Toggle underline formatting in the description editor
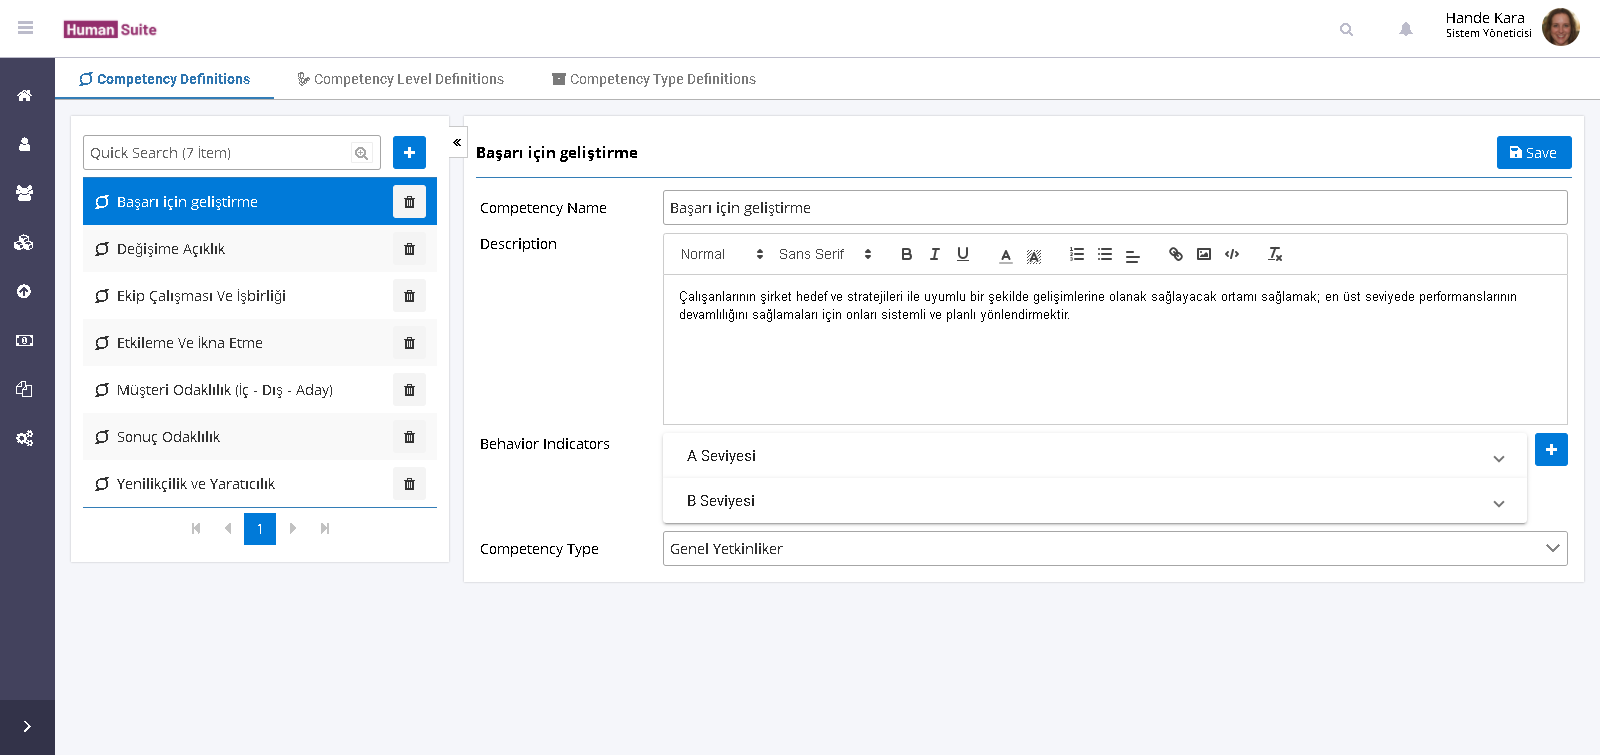Viewport: 1600px width, 755px height. point(962,254)
